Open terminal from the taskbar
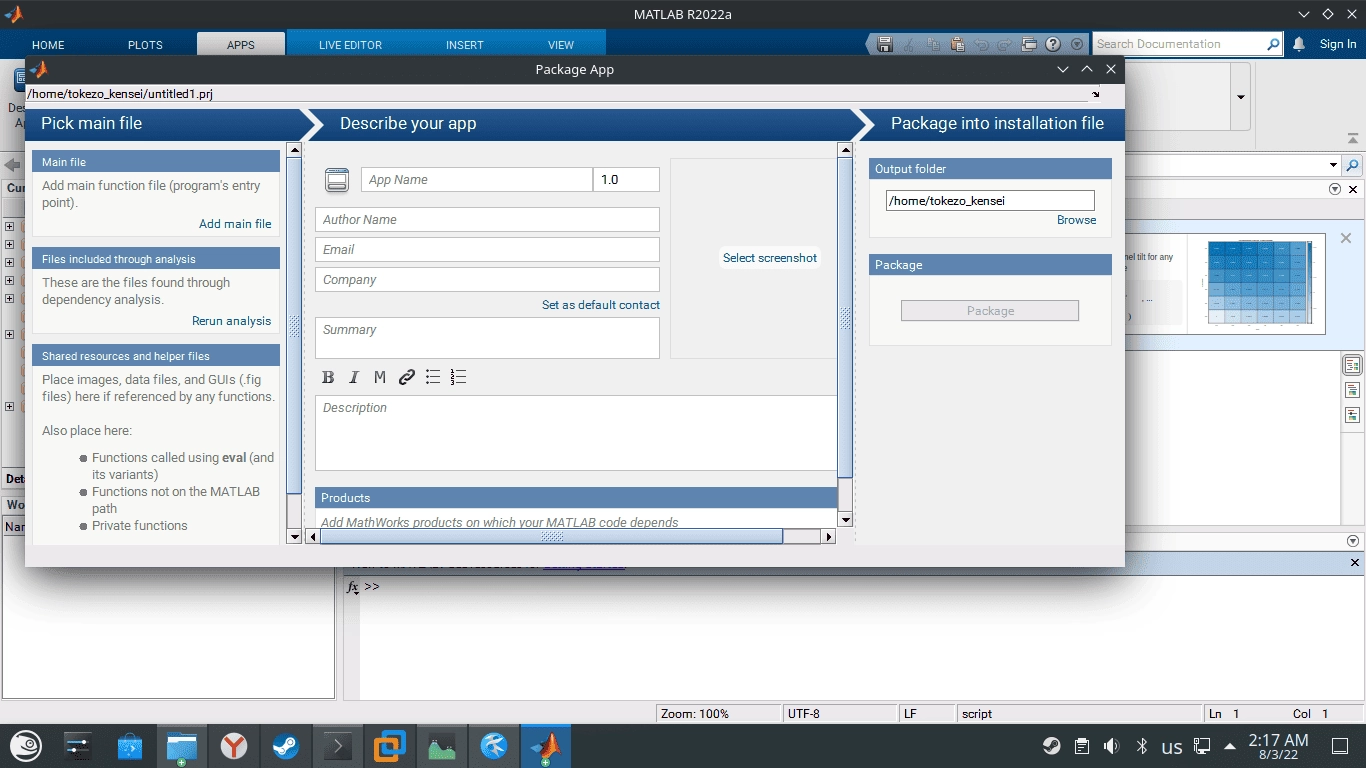The width and height of the screenshot is (1366, 768). click(338, 746)
